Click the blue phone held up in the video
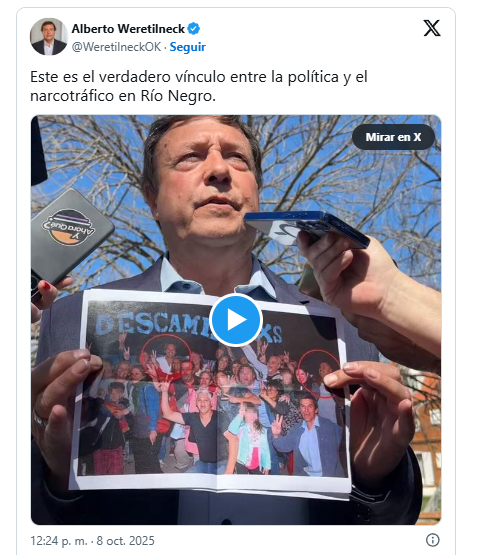Viewport: 499px width, 555px height. (x=307, y=227)
